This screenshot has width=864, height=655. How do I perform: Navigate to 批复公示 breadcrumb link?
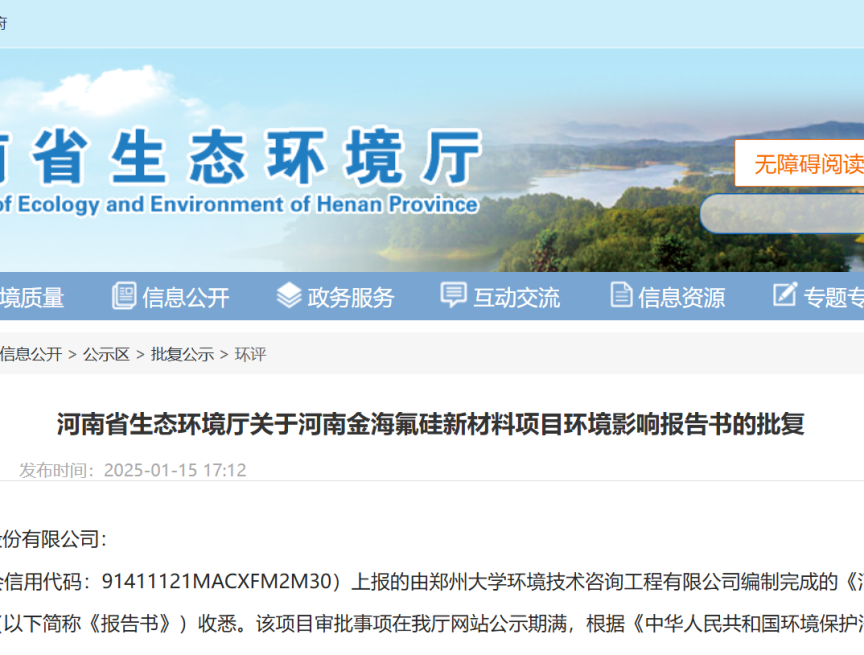tap(182, 354)
